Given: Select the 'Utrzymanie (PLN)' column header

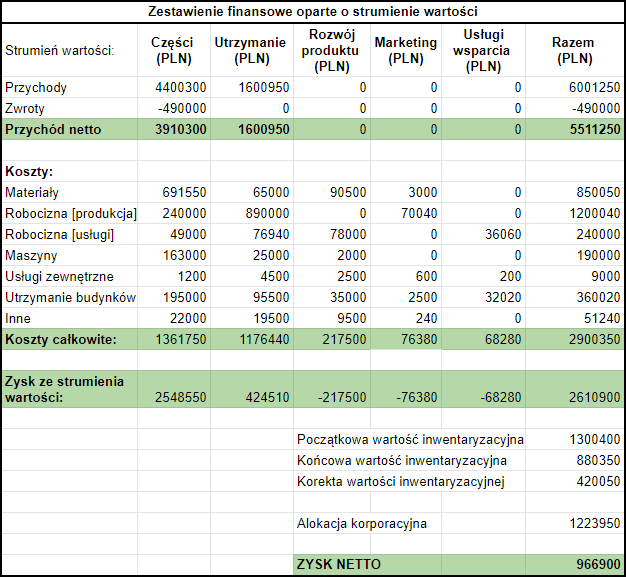Looking at the screenshot, I should coord(250,50).
